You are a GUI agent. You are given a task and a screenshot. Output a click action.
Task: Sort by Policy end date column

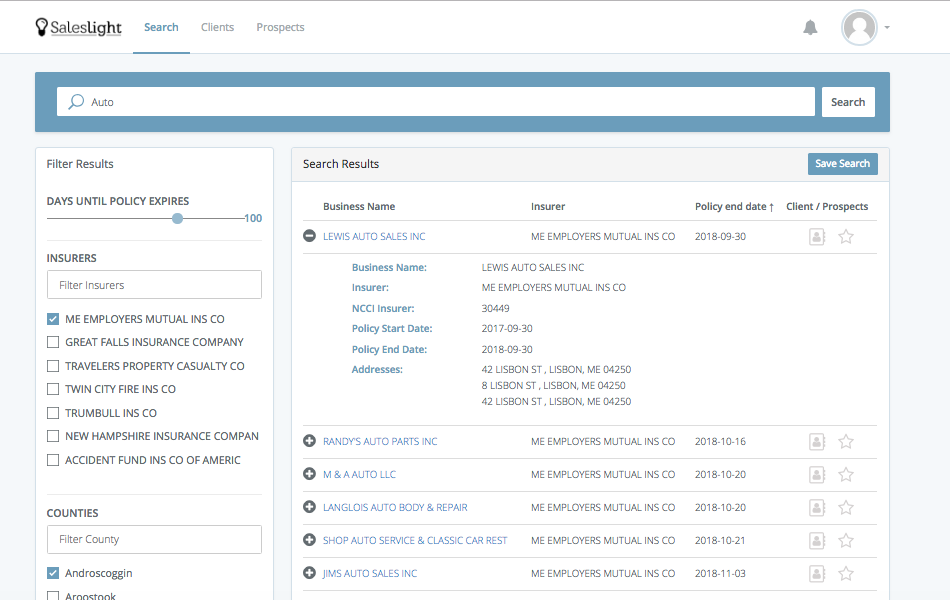[734, 207]
